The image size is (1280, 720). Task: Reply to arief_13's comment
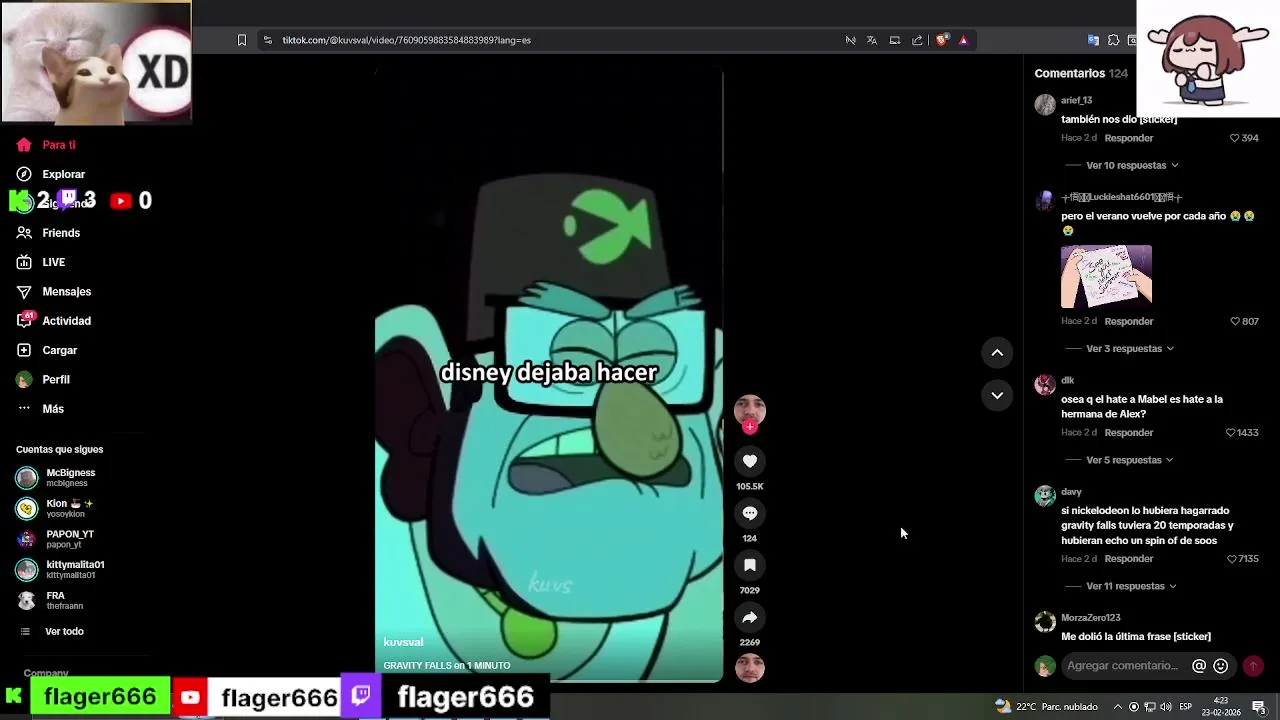(1128, 138)
